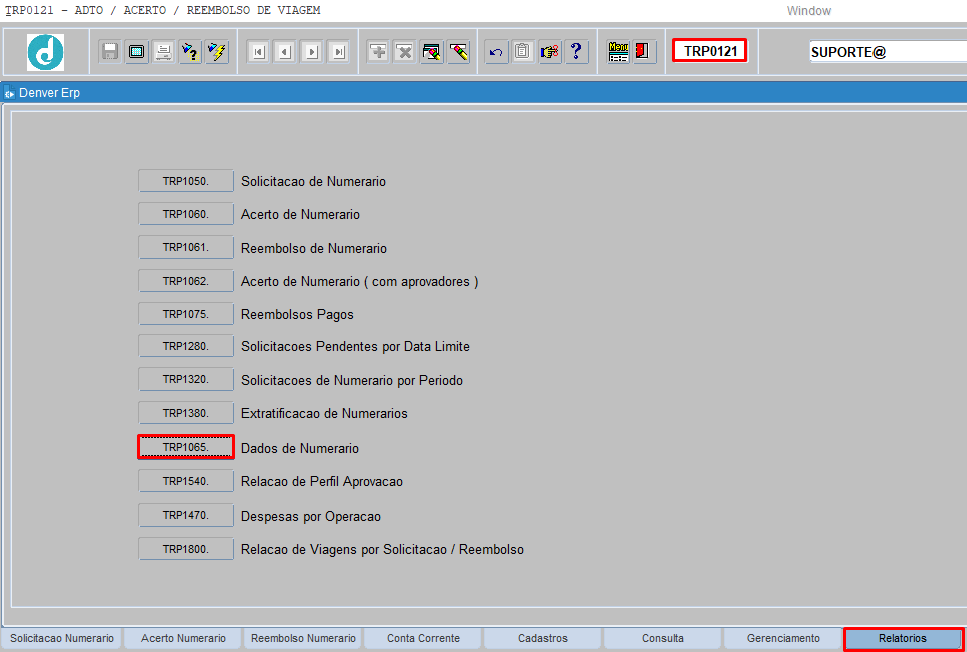This screenshot has width=967, height=652.
Task: Click the Save diskette icon in toolbar
Action: tap(110, 52)
